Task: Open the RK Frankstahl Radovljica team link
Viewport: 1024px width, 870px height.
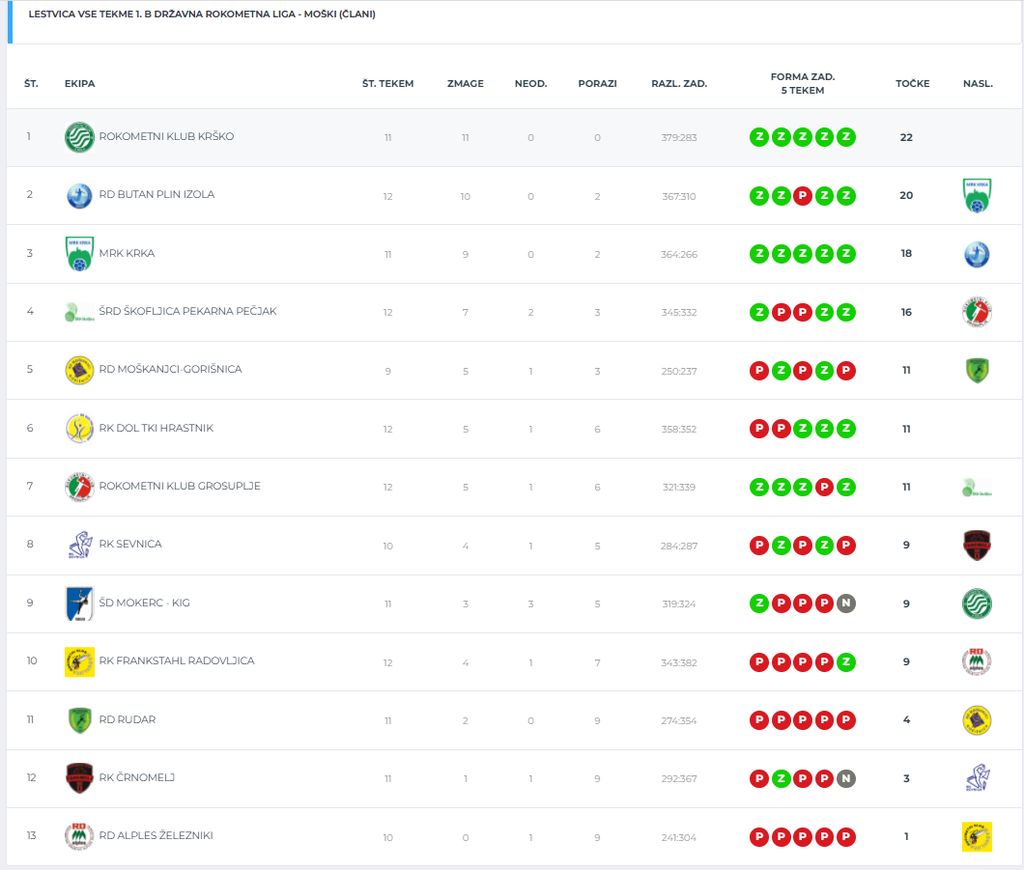Action: coord(176,661)
